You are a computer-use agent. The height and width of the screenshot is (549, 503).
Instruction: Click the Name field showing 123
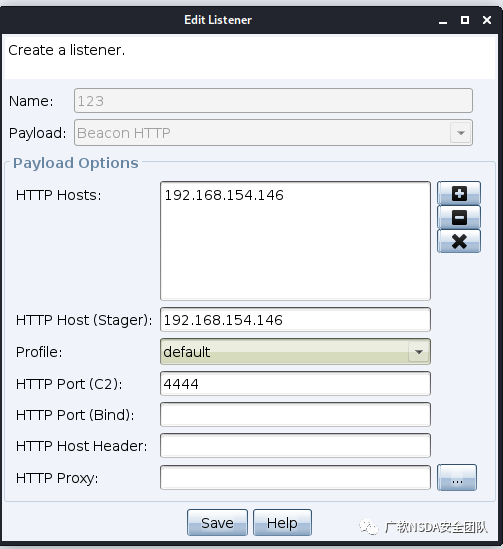pyautogui.click(x=273, y=101)
